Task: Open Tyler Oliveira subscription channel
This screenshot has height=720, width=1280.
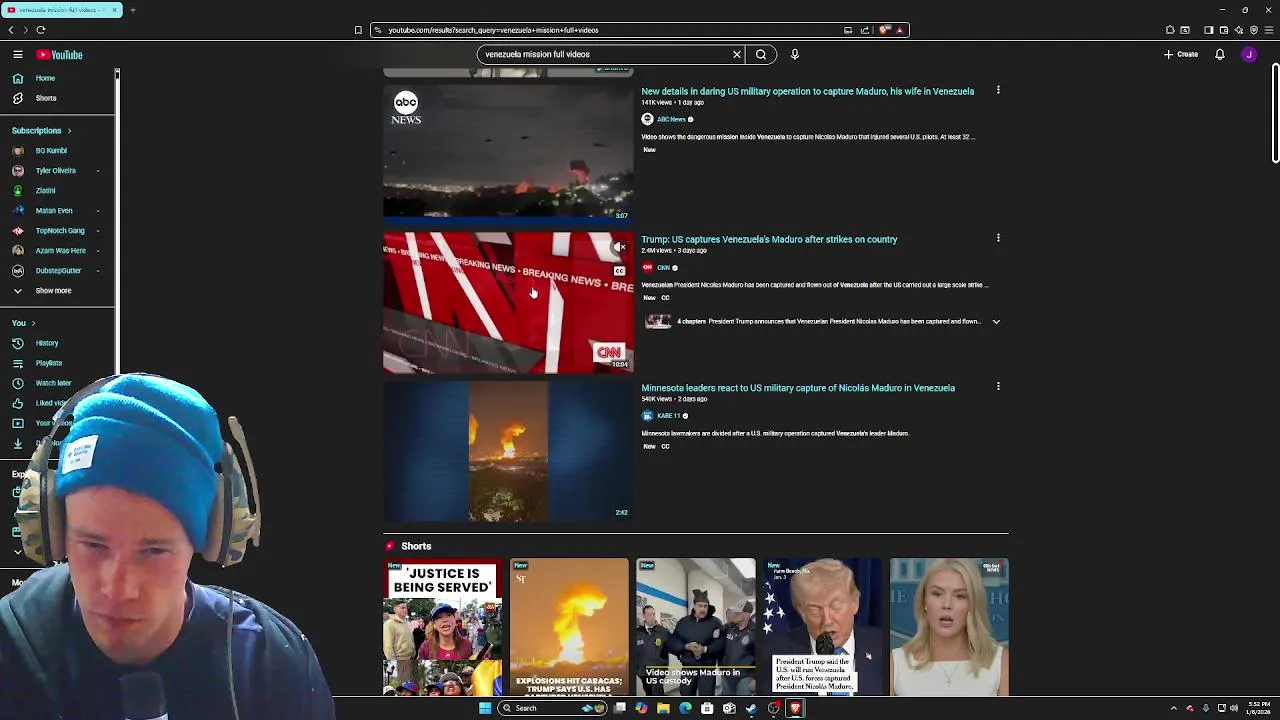Action: coord(55,170)
